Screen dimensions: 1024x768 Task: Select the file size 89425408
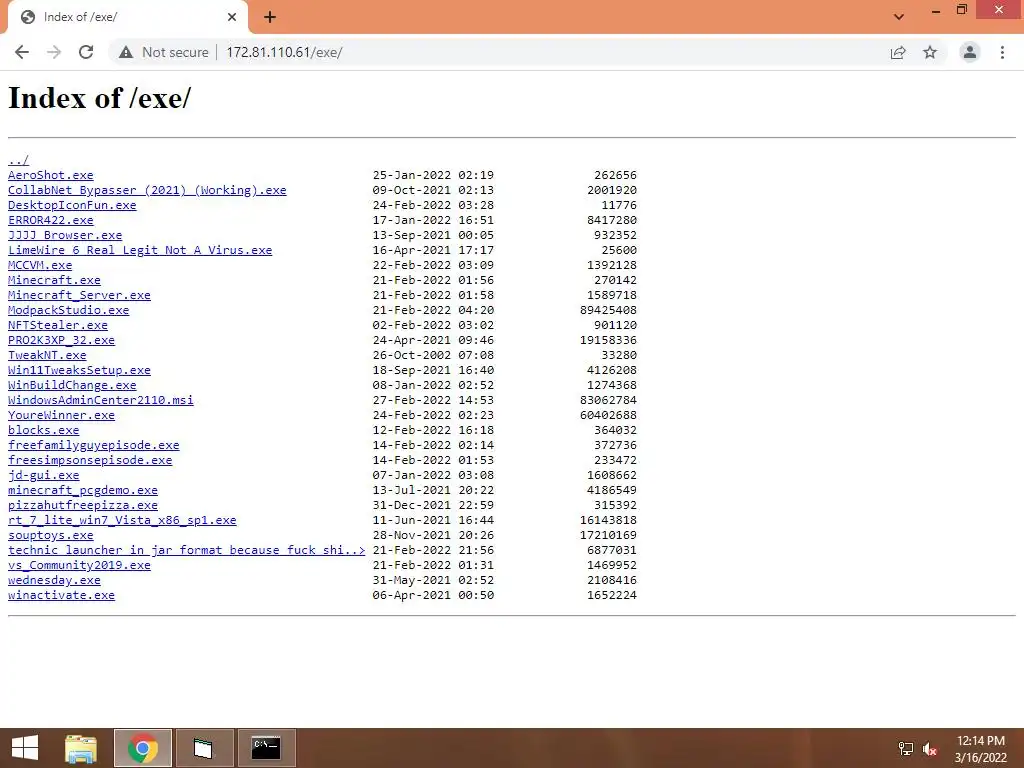608,310
